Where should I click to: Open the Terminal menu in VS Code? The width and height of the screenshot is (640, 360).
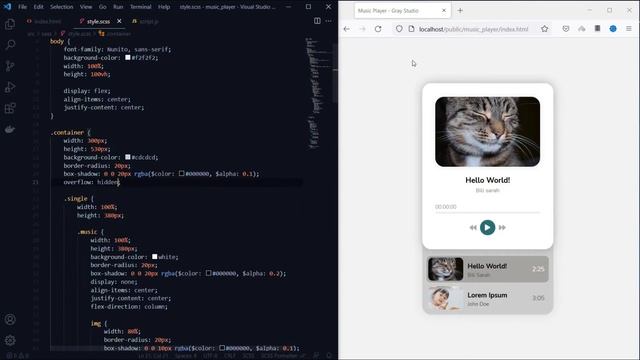(140, 7)
